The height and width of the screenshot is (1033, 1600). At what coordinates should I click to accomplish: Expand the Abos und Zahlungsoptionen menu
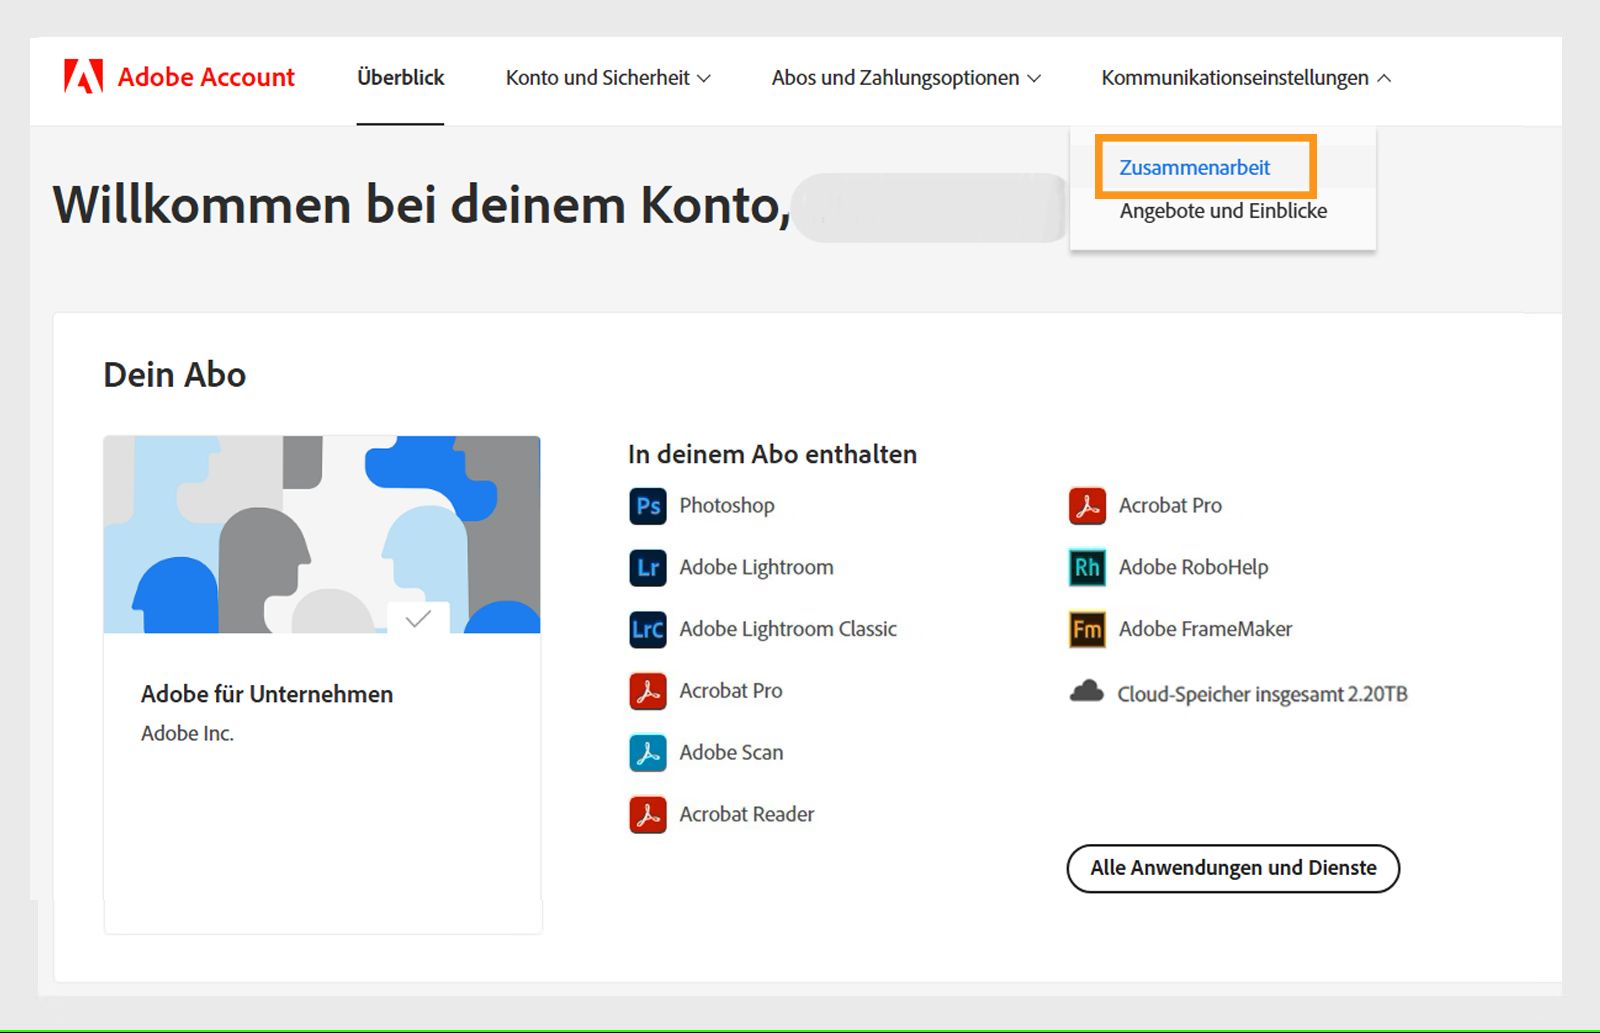pos(906,78)
